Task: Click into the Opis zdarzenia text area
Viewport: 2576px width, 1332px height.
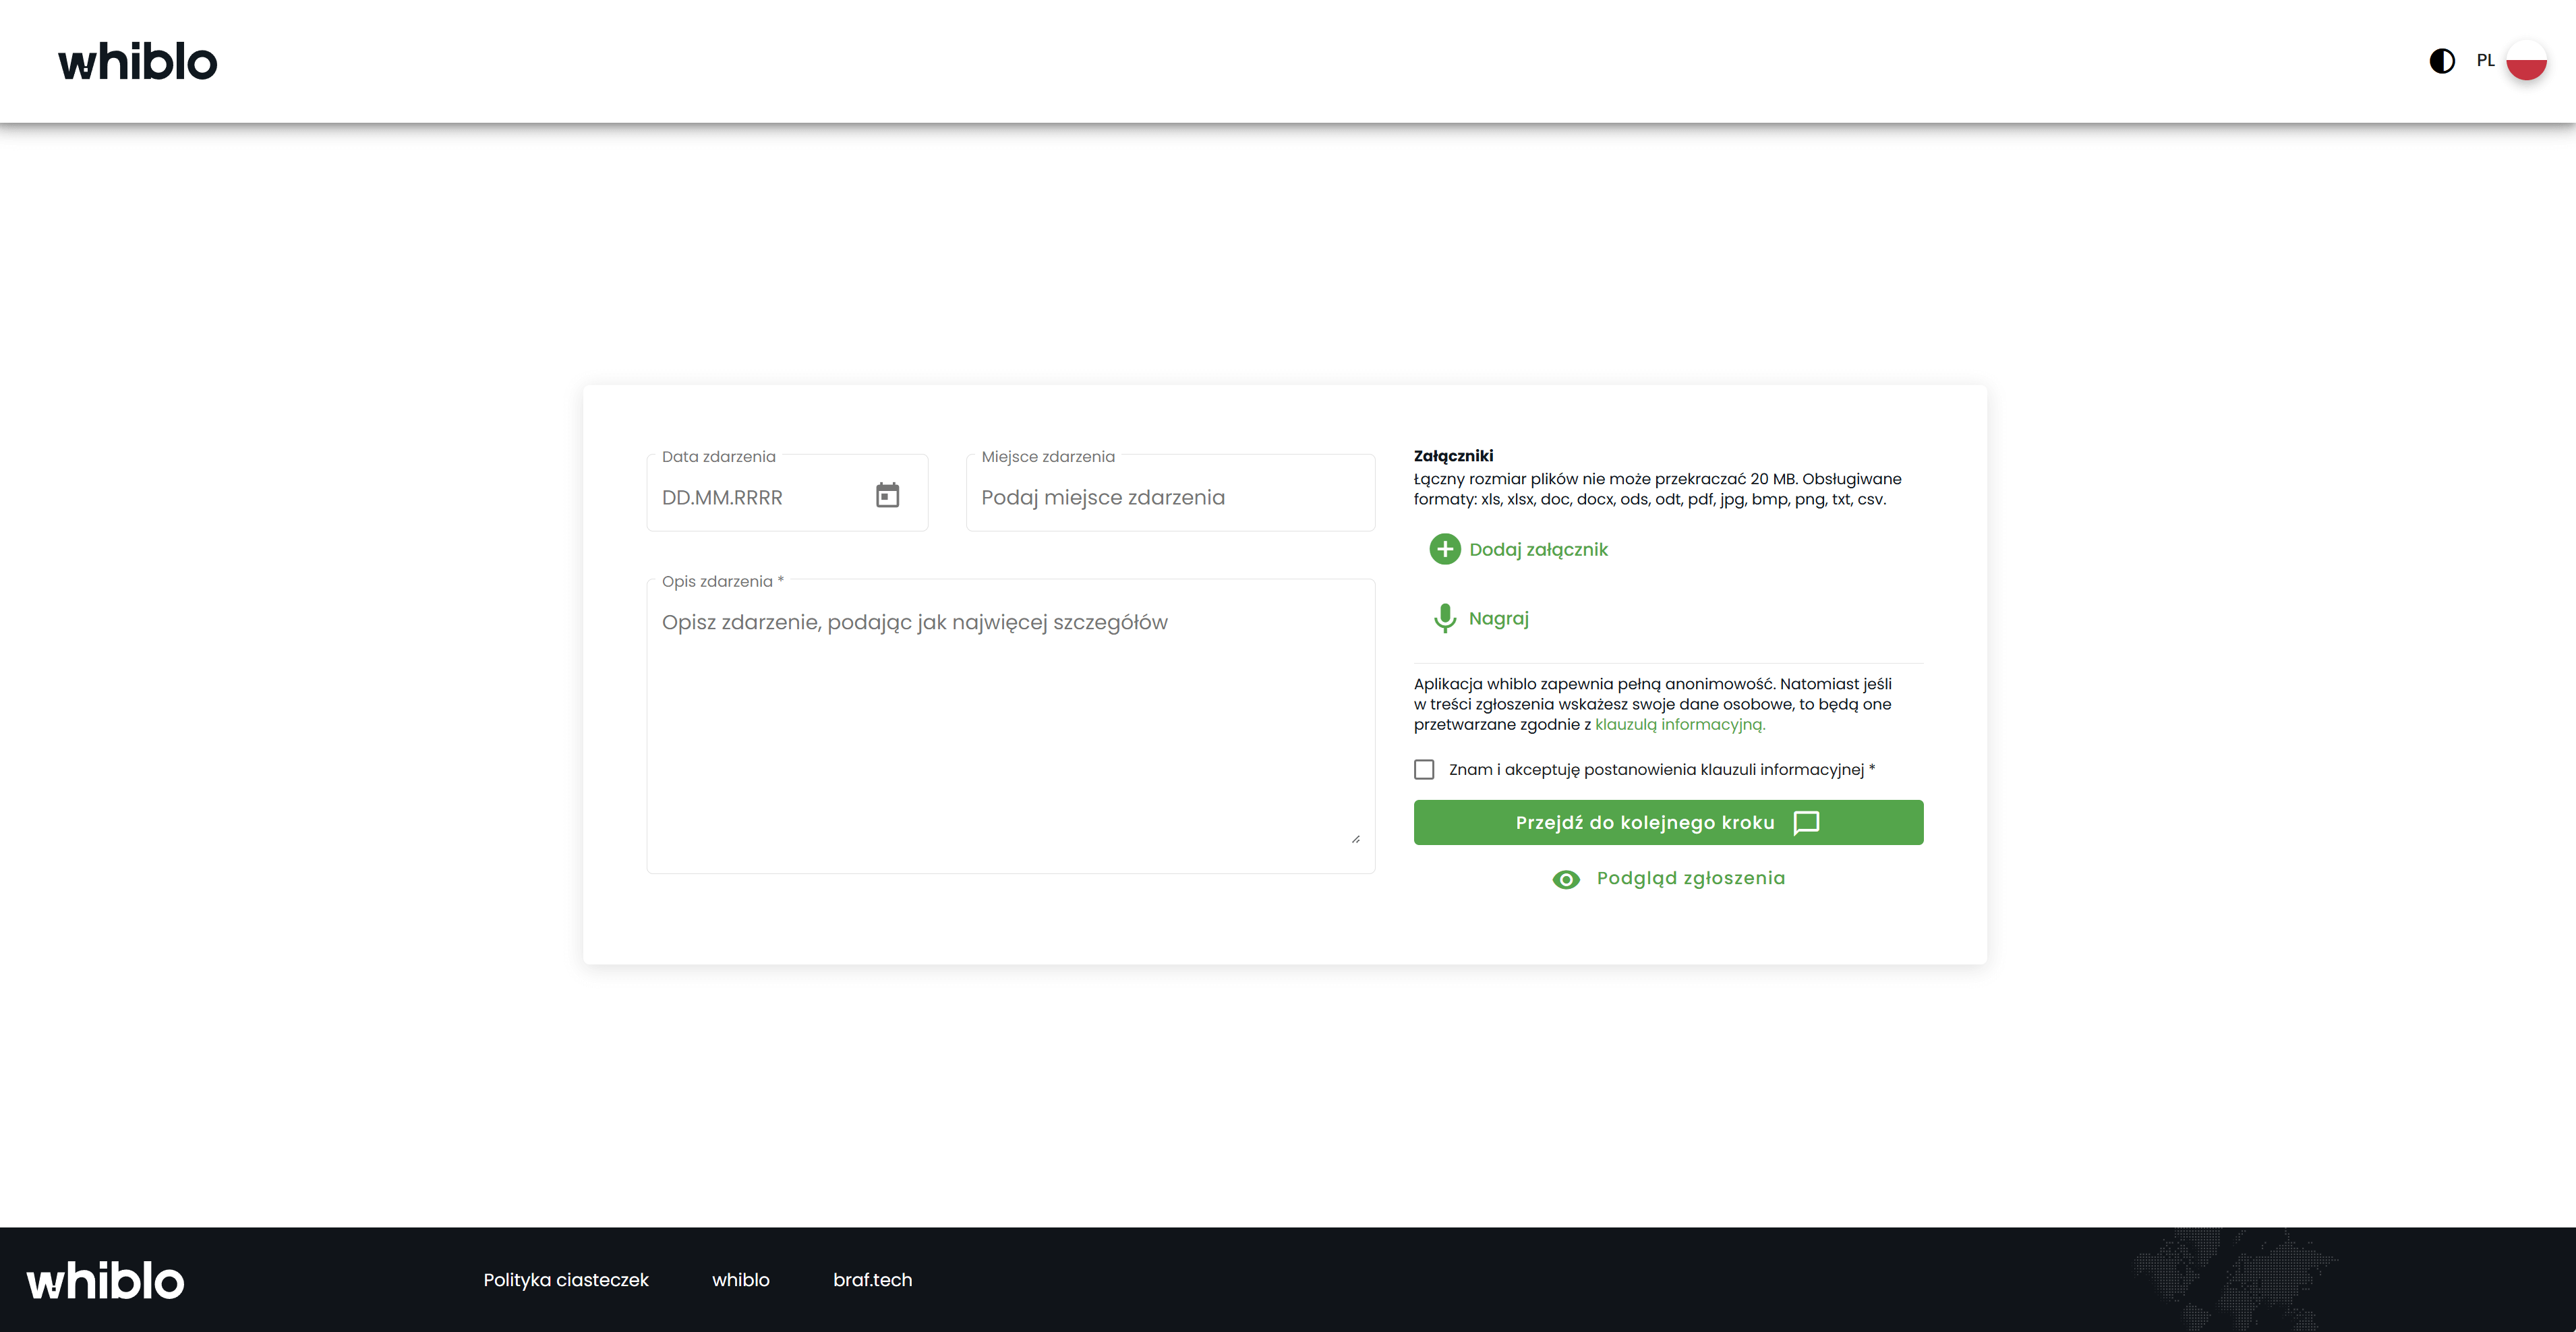Action: click(1010, 726)
